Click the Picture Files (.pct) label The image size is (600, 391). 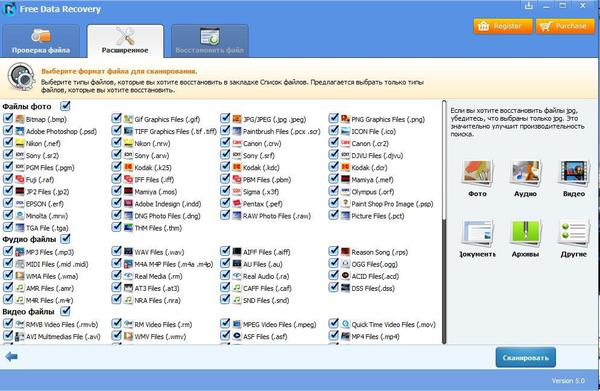(x=378, y=216)
